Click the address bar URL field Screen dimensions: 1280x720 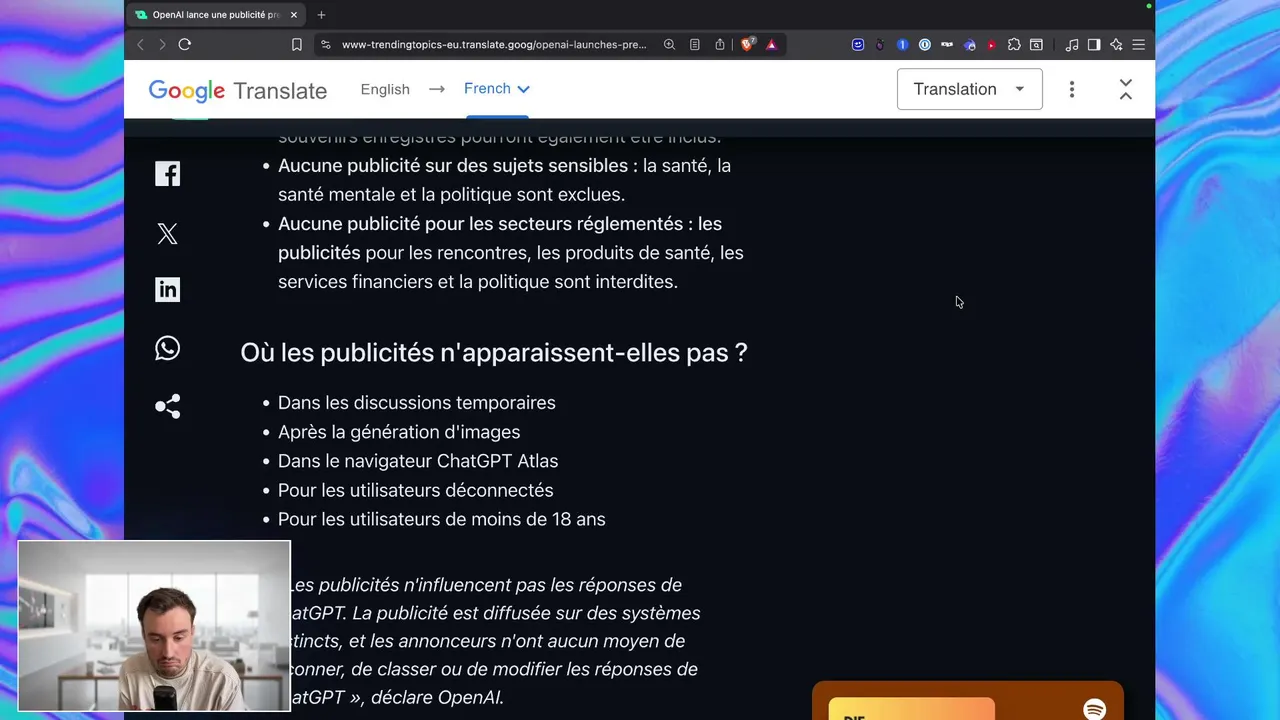[x=494, y=44]
